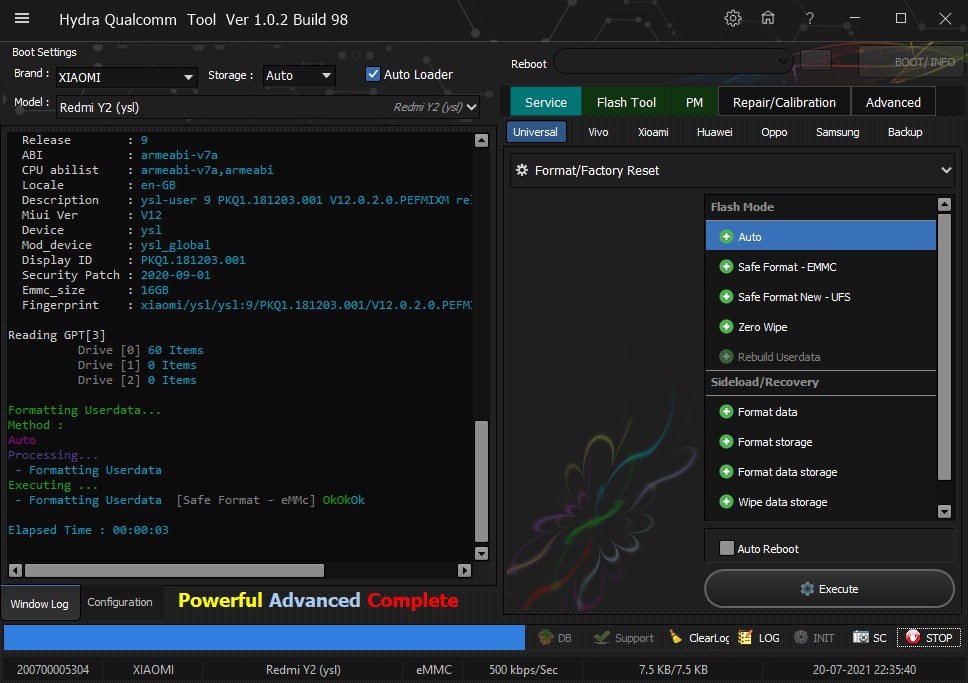
Task: Click flash mode list scrollbar thumb
Action: (x=944, y=346)
